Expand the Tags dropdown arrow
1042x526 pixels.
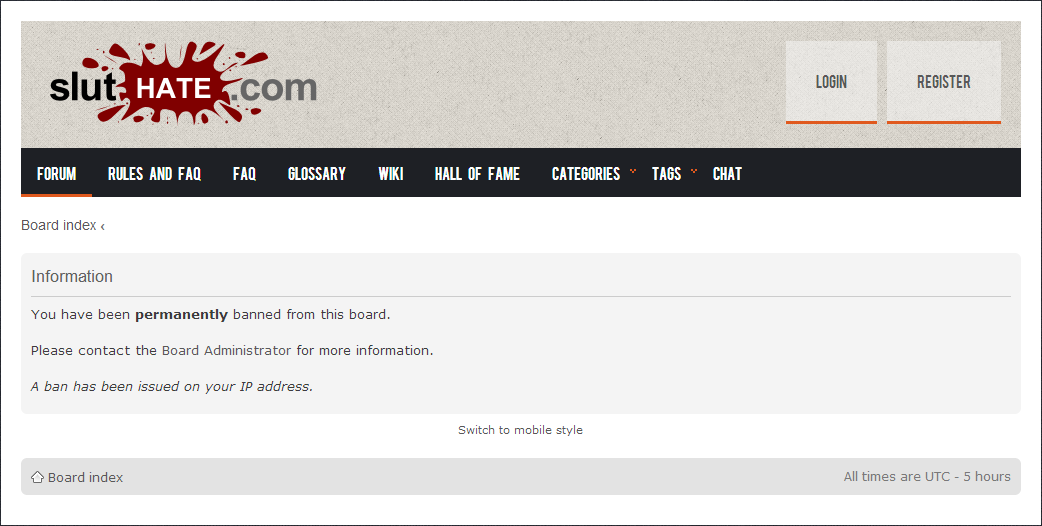(694, 171)
